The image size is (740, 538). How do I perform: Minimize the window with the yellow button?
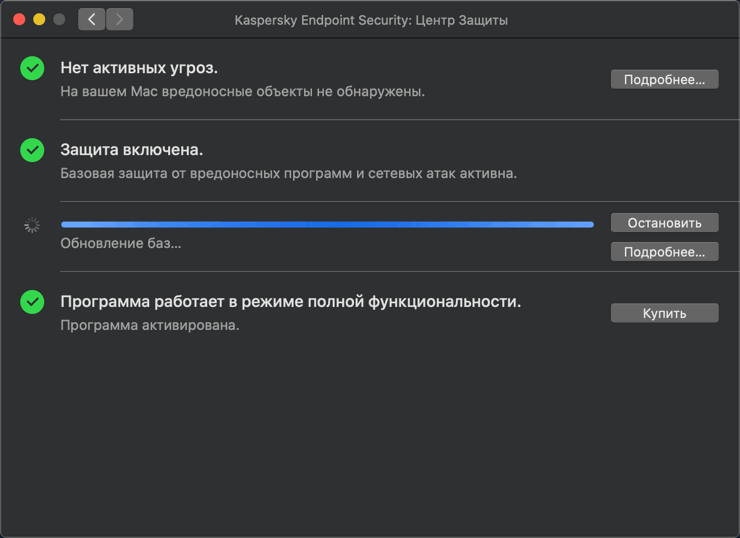point(39,19)
